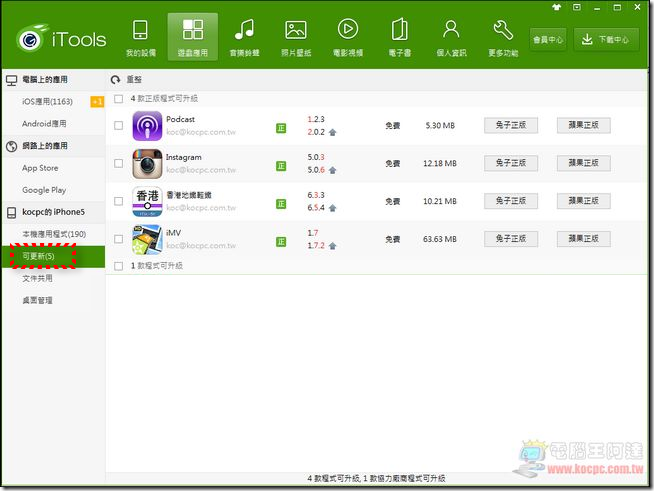The image size is (654, 491).
Task: Open the Member Center button
Action: coord(548,40)
